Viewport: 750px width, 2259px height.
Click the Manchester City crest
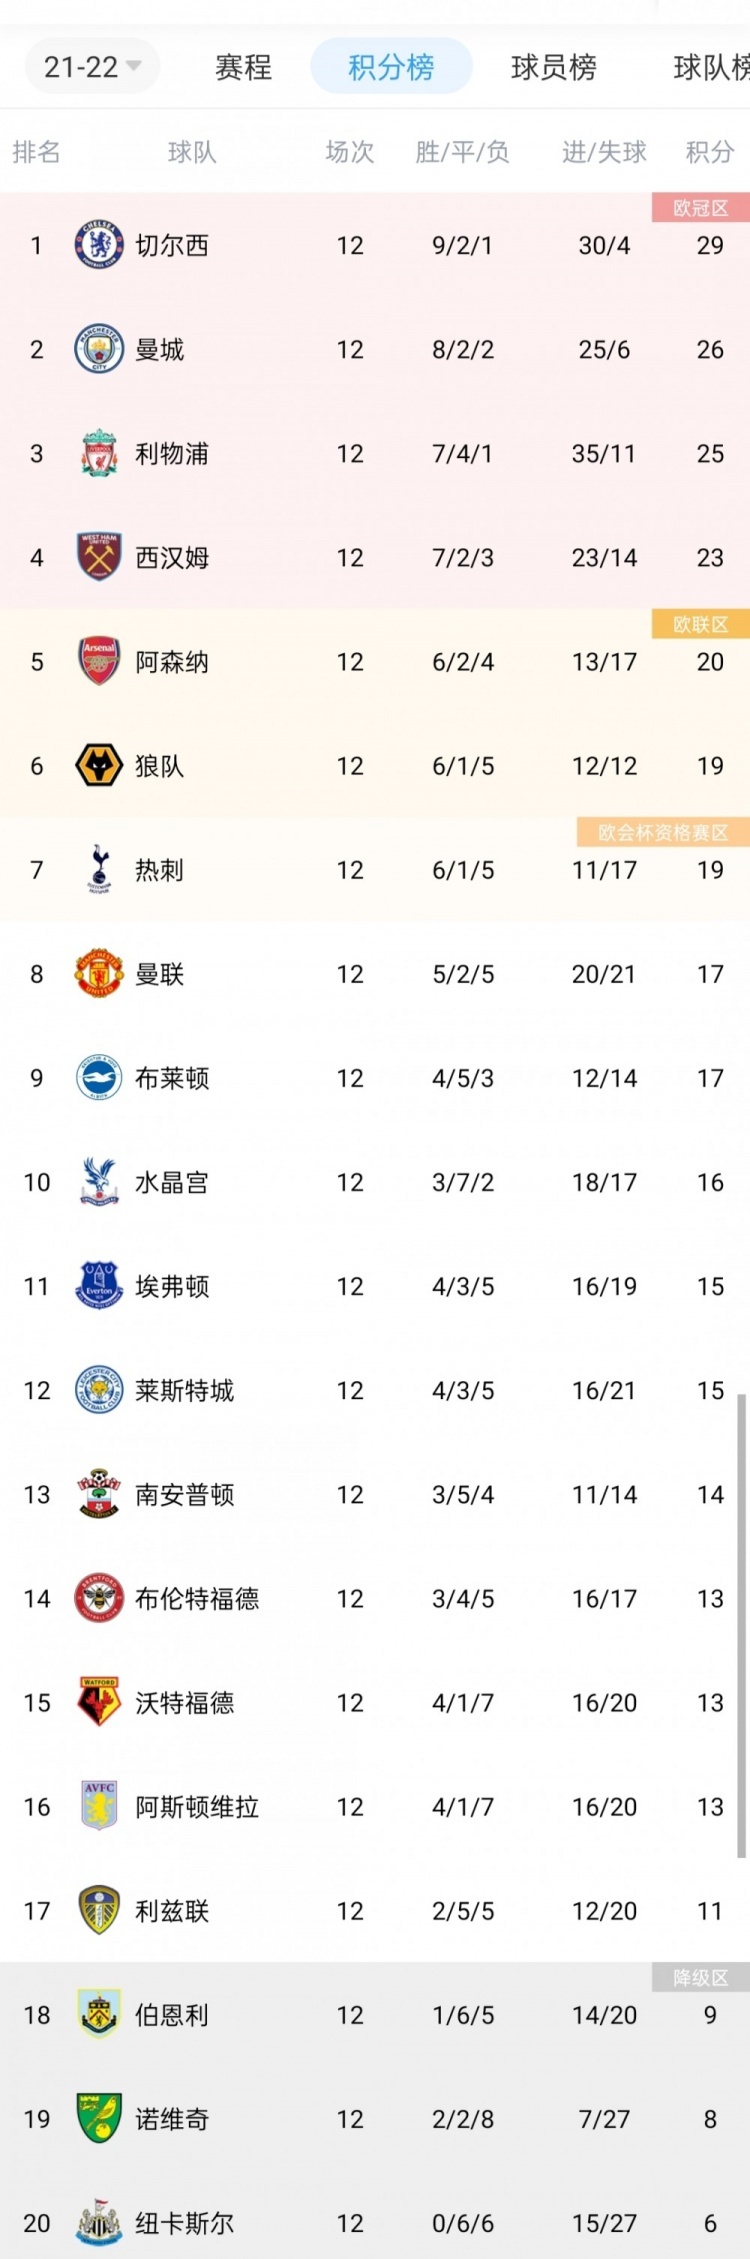99,349
